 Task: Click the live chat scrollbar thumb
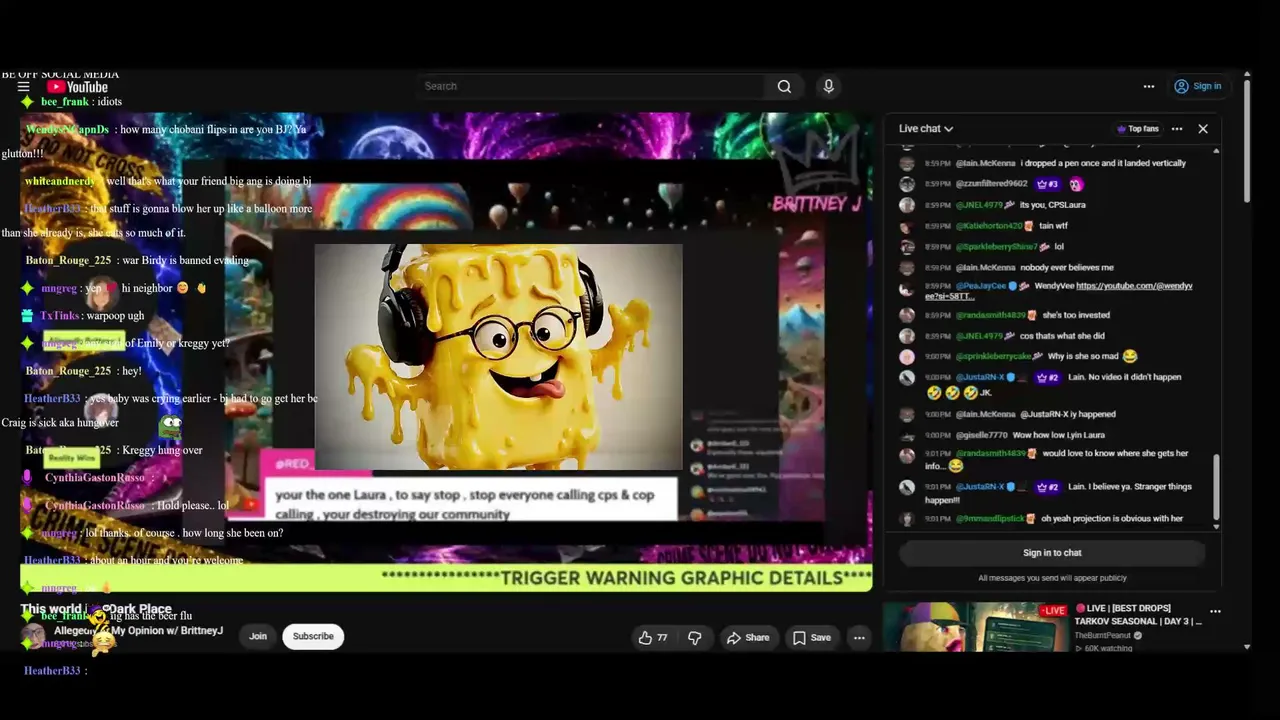click(x=1216, y=487)
